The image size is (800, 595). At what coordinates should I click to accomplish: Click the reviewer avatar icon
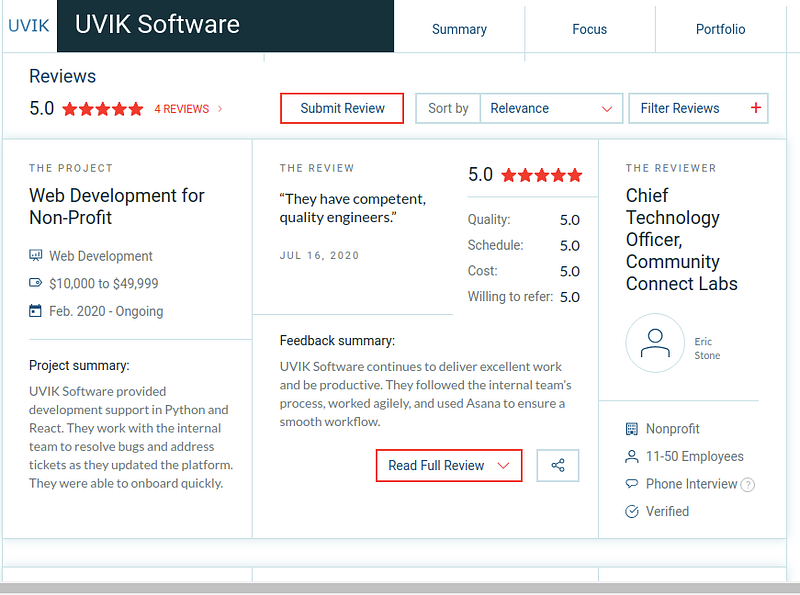[655, 343]
